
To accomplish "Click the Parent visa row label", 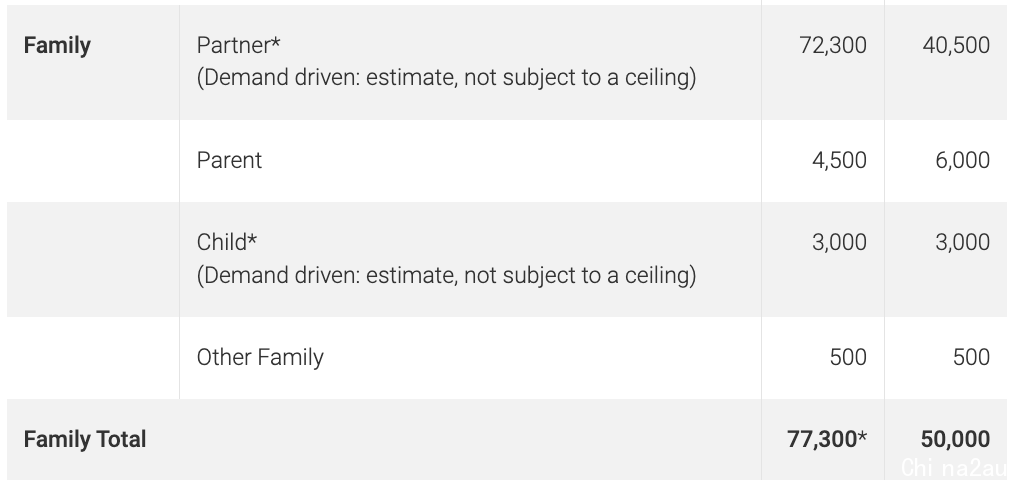I will pyautogui.click(x=229, y=160).
